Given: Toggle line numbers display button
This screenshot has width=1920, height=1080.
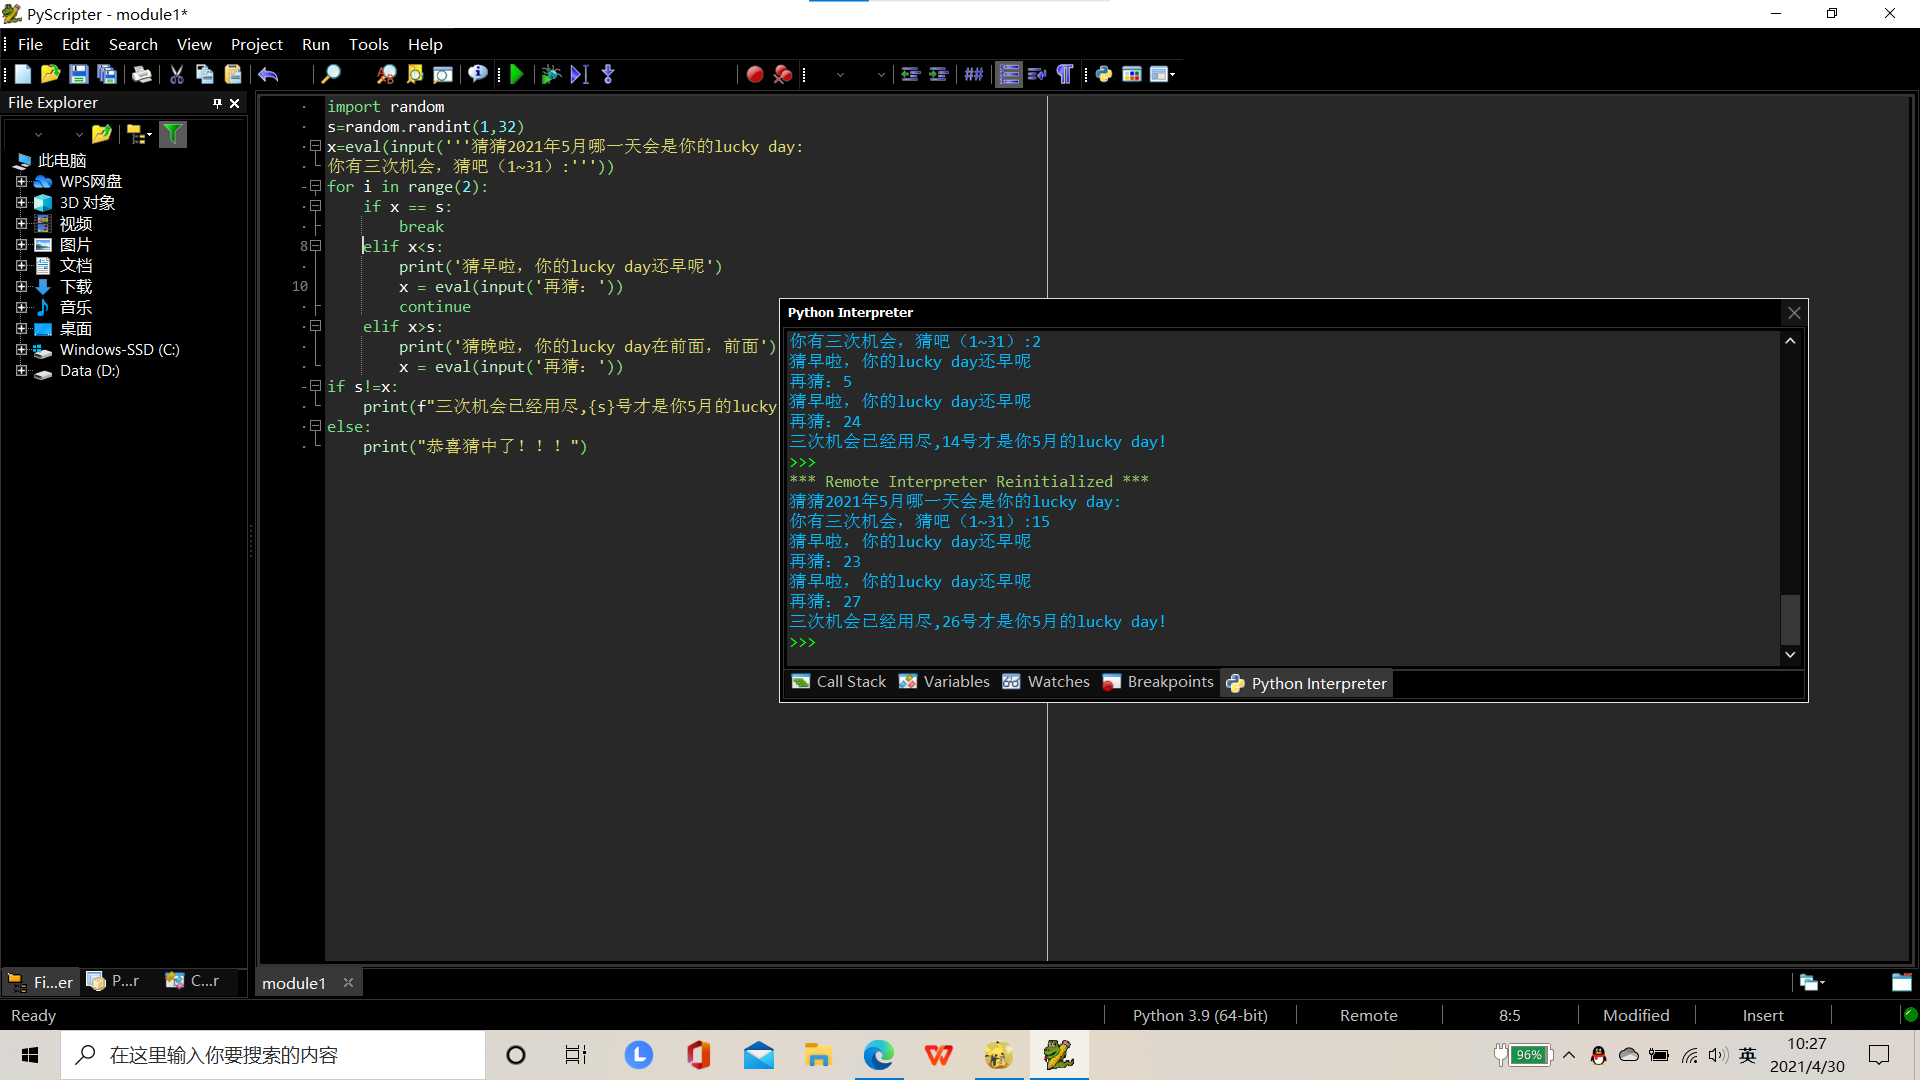Looking at the screenshot, I should [x=1009, y=74].
